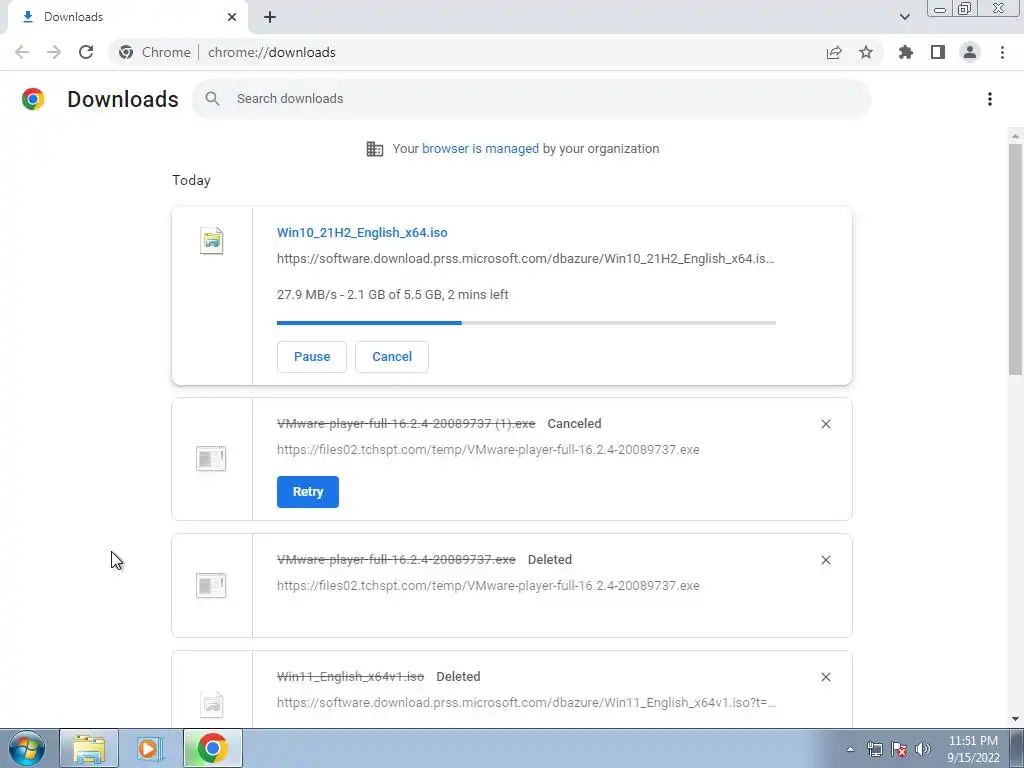Reload the downloads page

[86, 52]
